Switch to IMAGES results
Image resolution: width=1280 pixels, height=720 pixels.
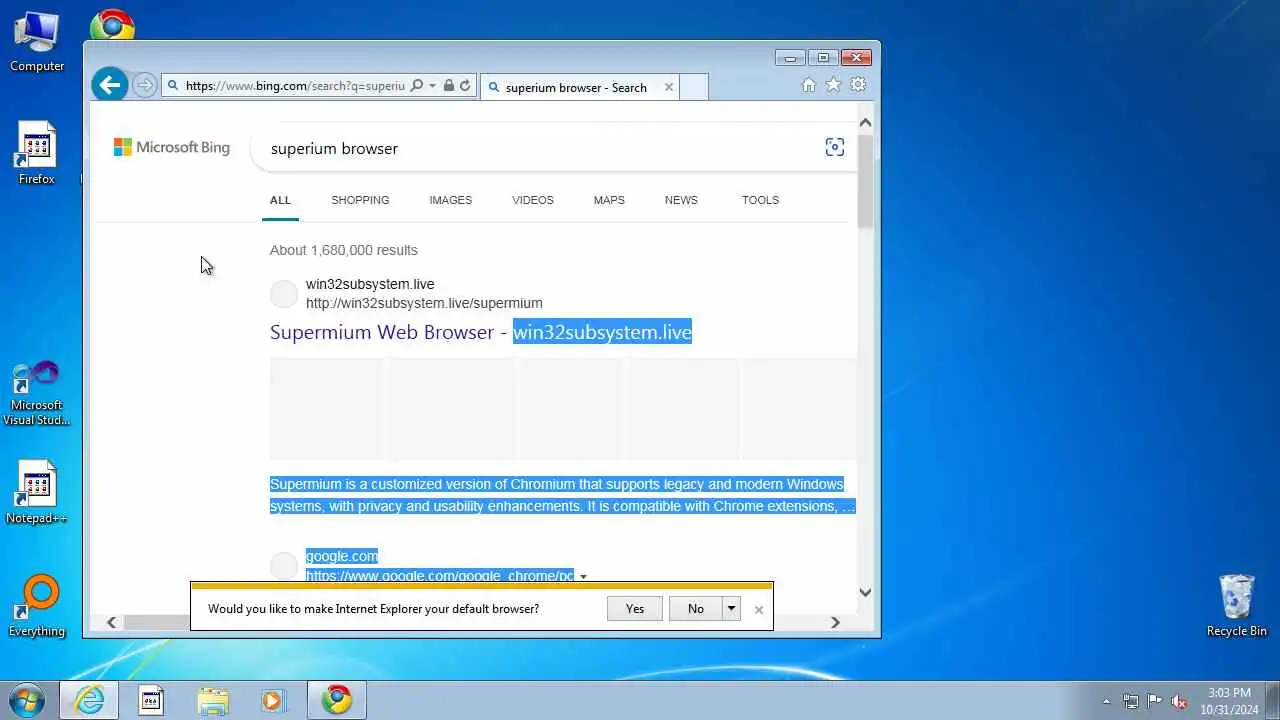pos(450,200)
